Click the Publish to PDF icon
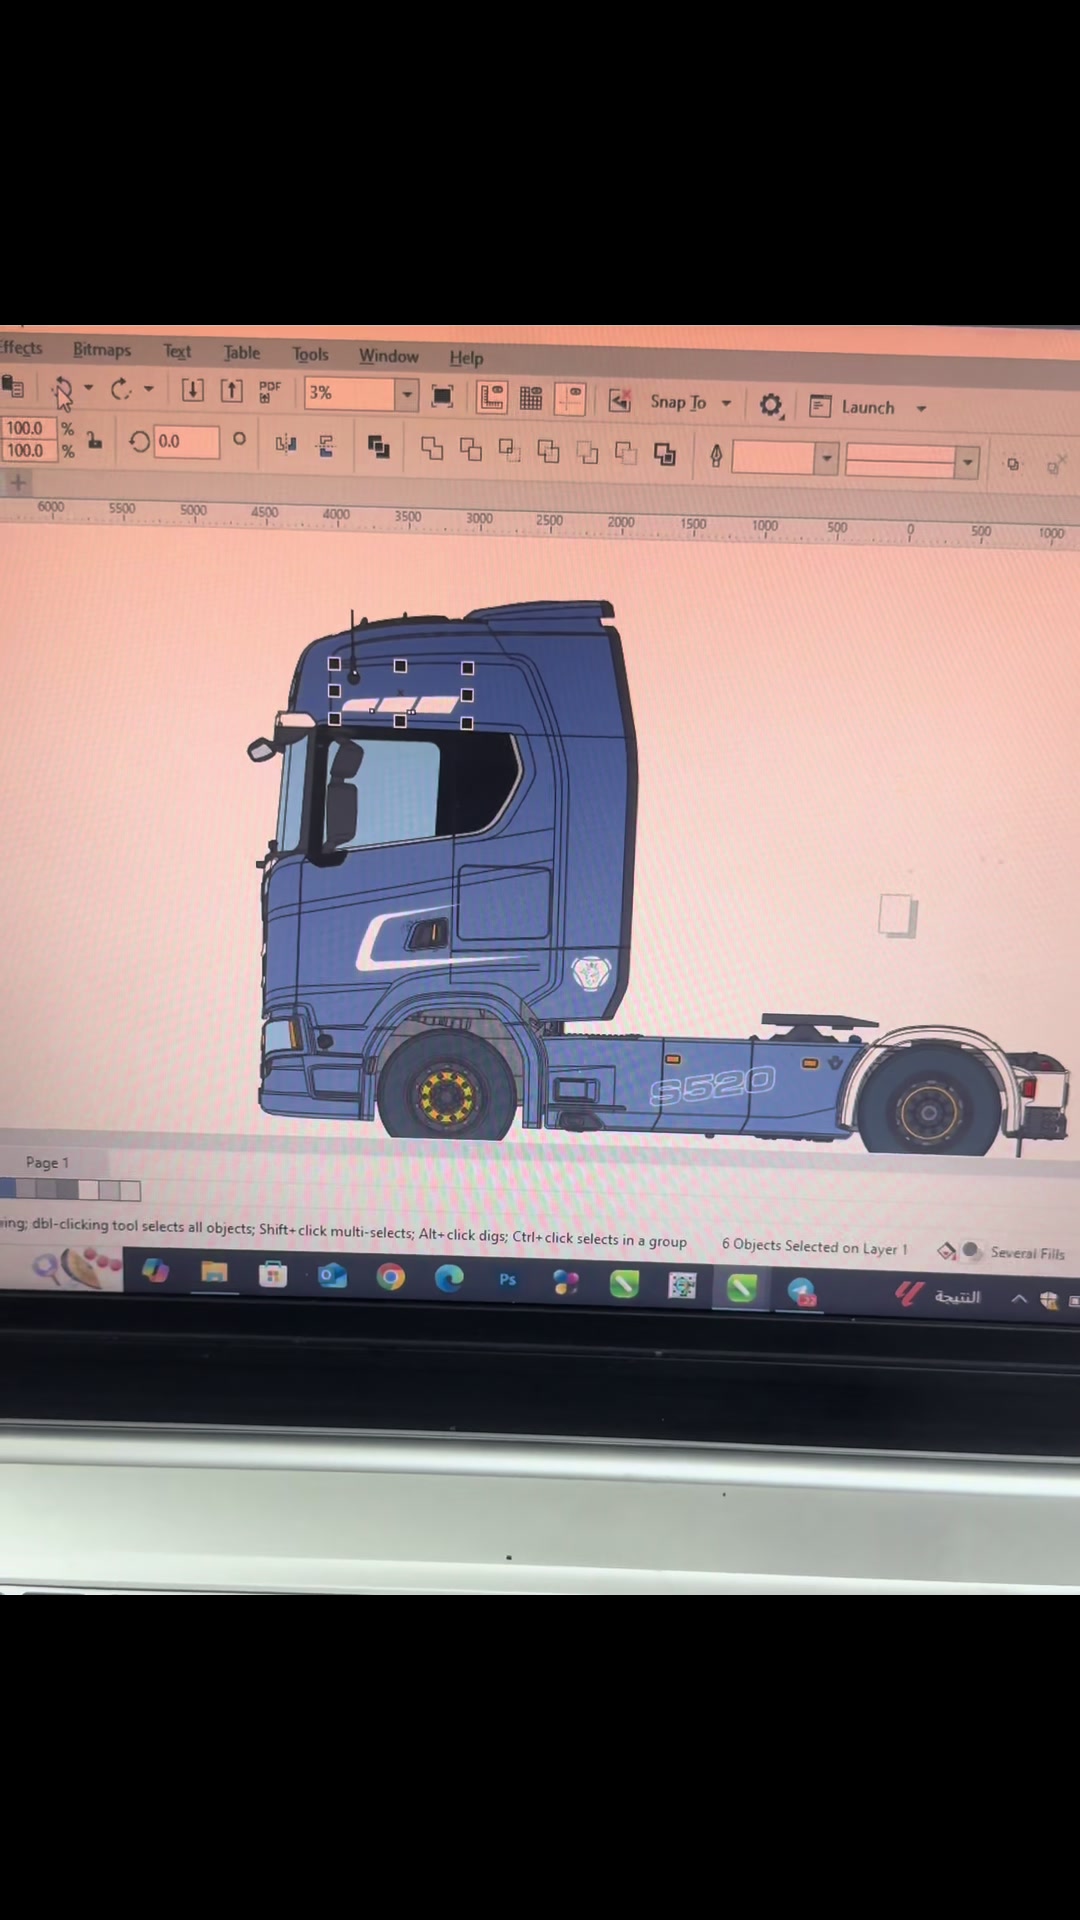 point(270,391)
